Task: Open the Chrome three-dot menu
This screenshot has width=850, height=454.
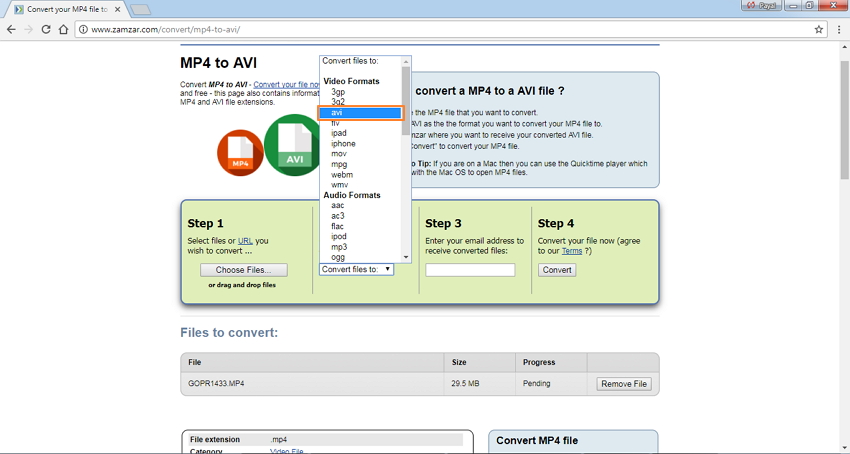Action: (x=839, y=29)
